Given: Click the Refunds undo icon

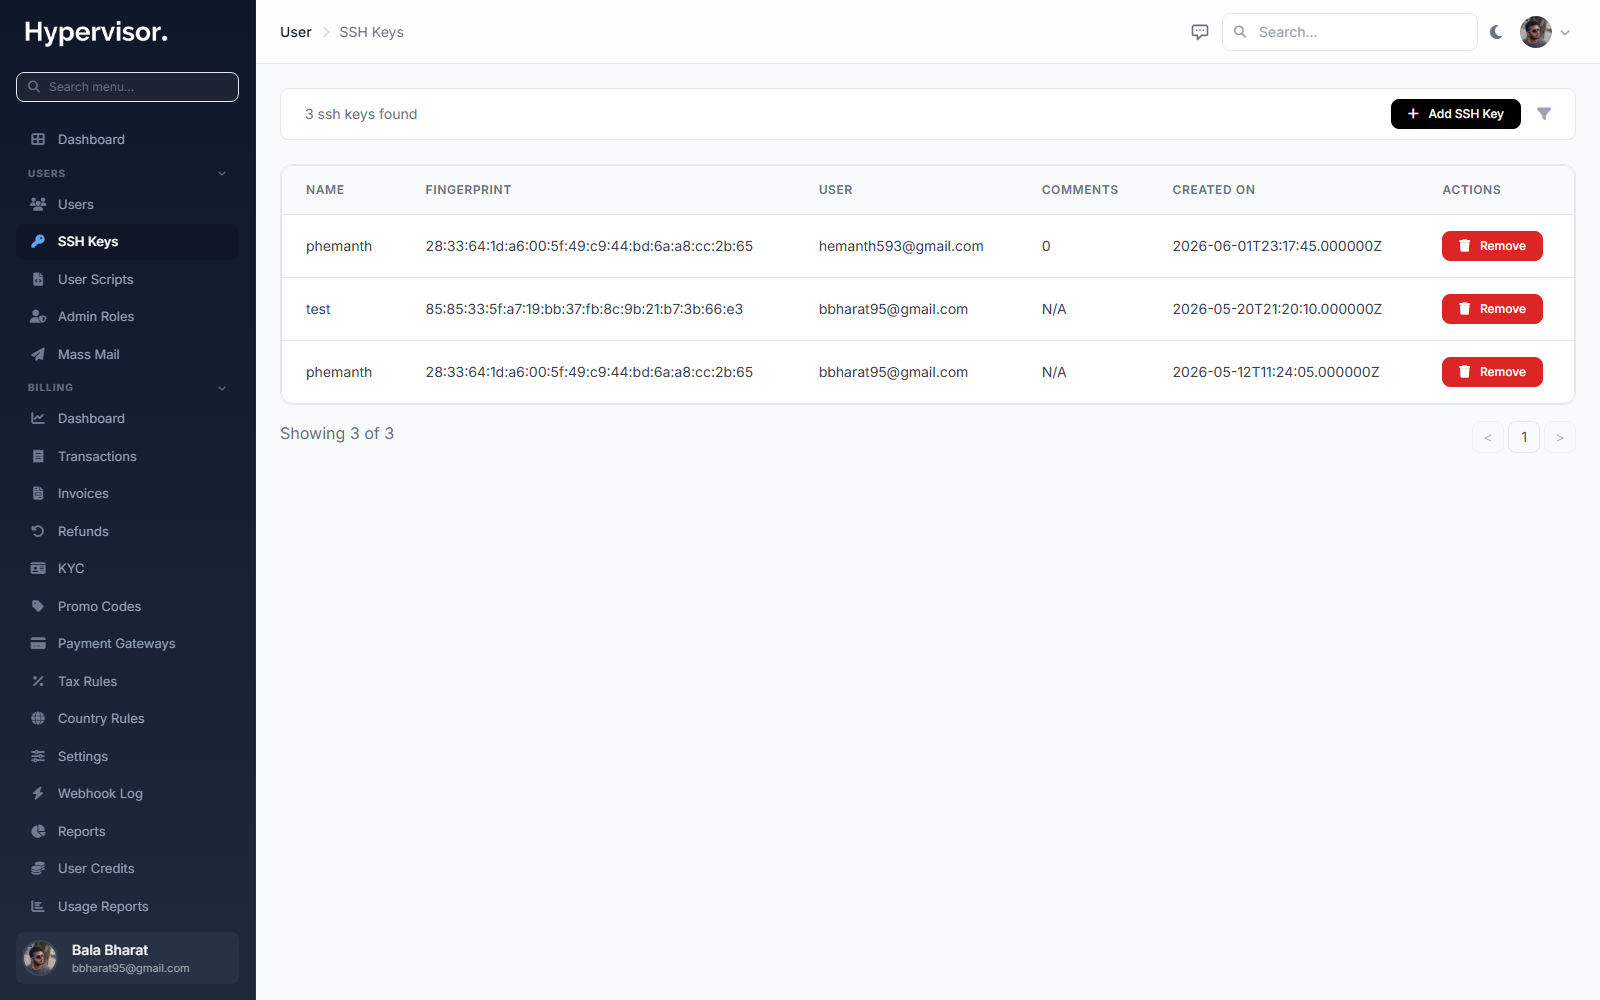Looking at the screenshot, I should pos(38,531).
